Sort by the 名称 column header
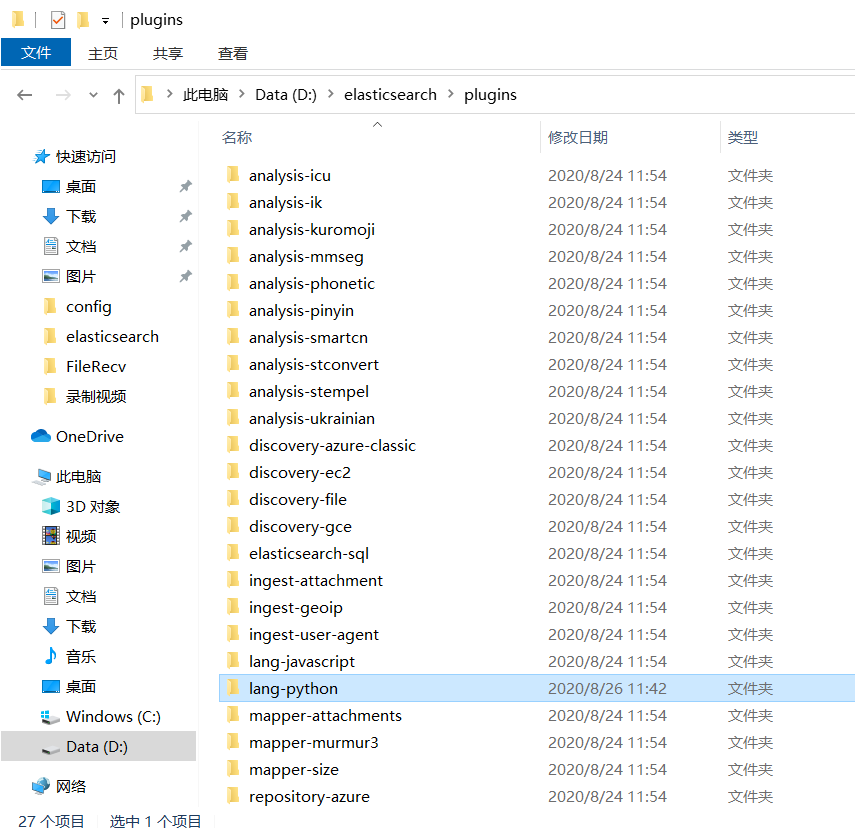 pyautogui.click(x=237, y=137)
